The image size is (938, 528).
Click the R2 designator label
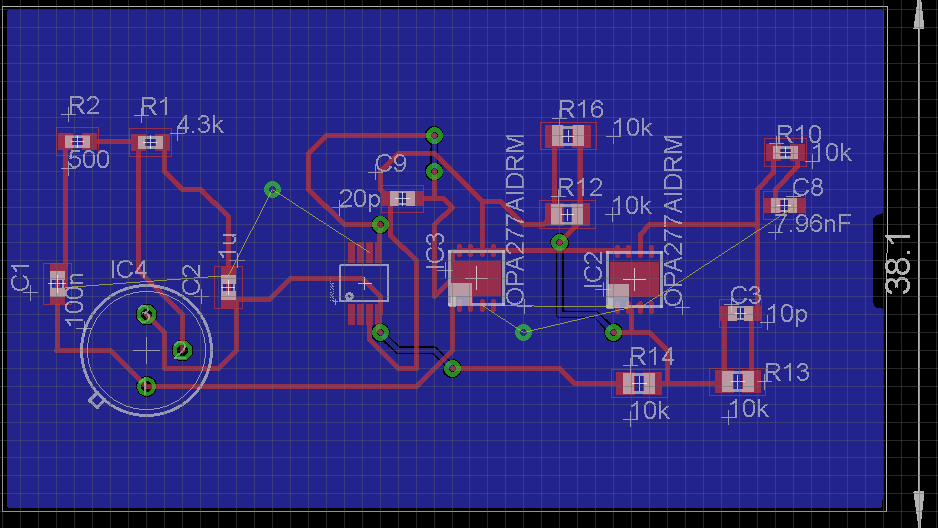84,106
